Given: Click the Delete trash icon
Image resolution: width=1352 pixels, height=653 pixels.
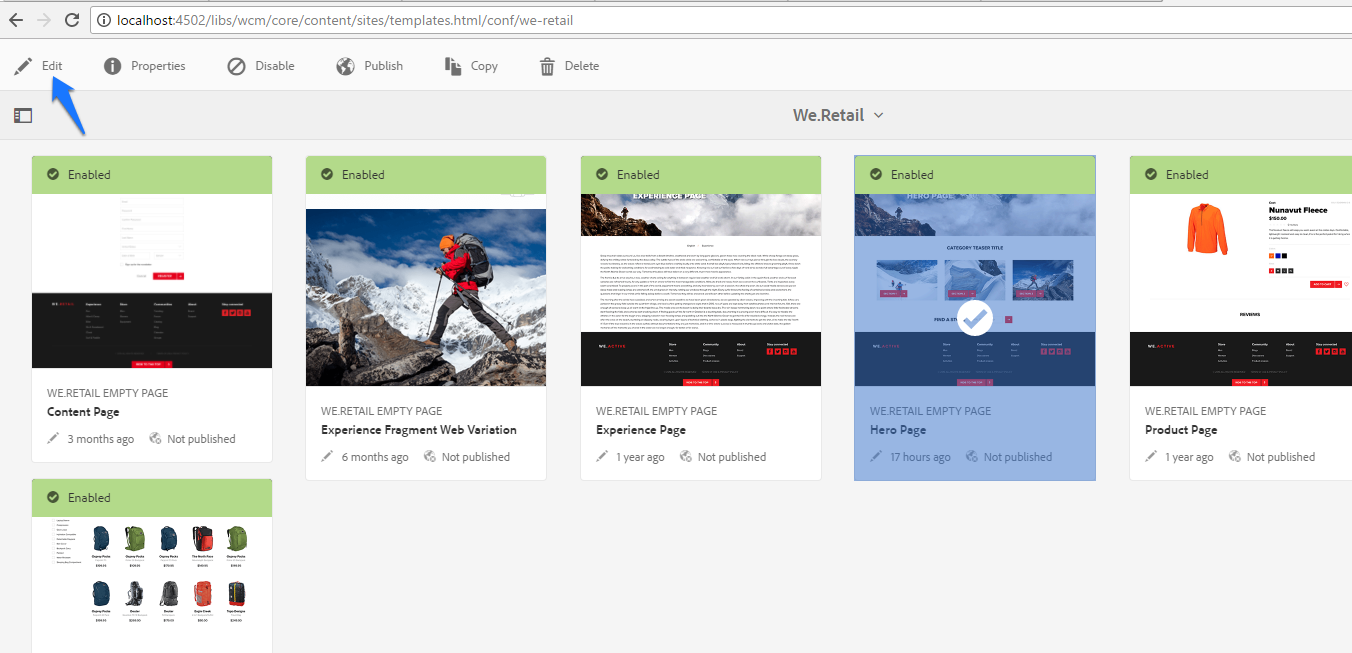Looking at the screenshot, I should pyautogui.click(x=547, y=66).
